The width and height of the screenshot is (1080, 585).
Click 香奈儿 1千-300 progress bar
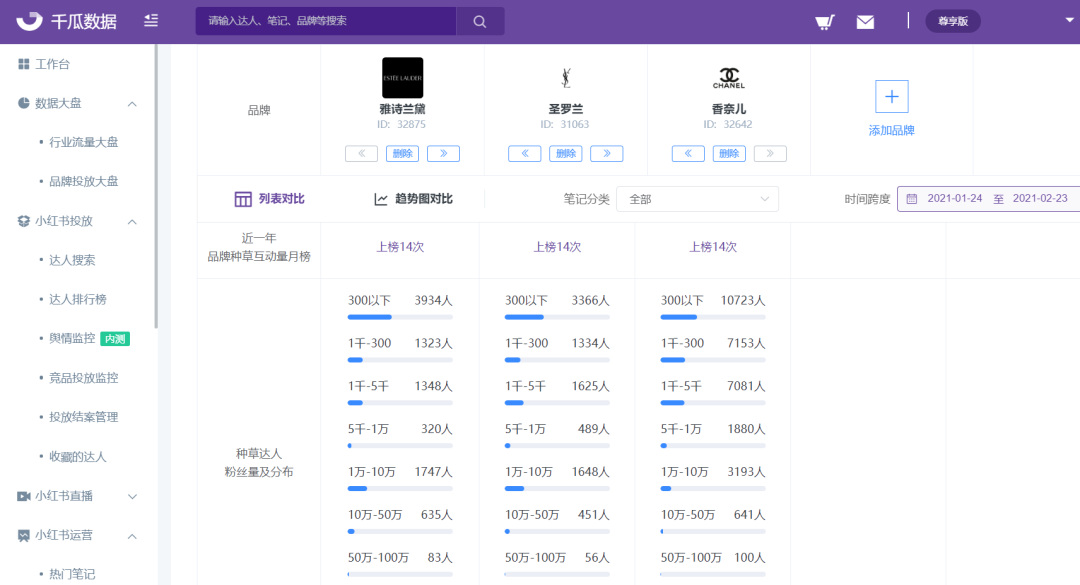click(x=713, y=360)
